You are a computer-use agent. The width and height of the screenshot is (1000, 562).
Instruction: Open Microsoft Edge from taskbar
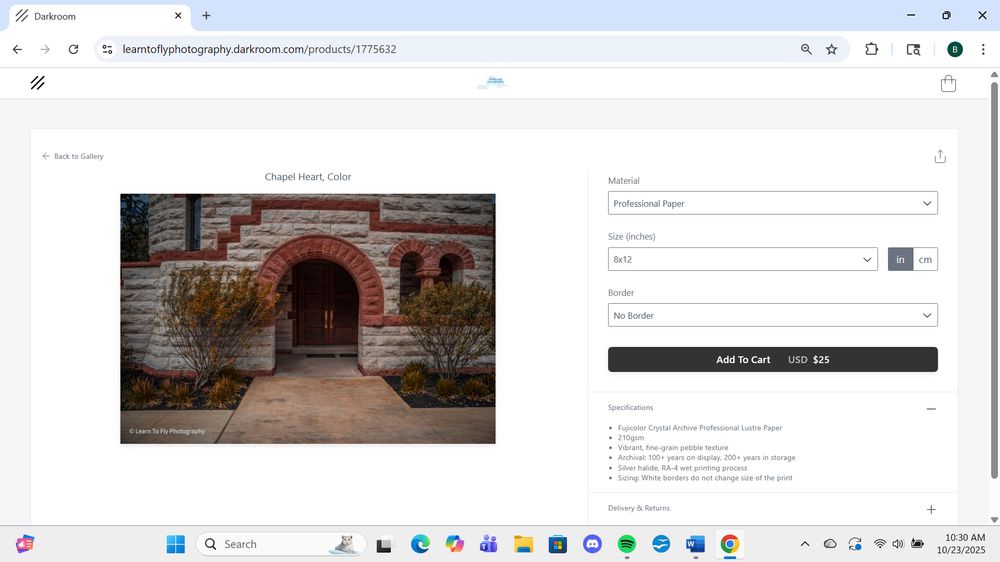pos(420,544)
